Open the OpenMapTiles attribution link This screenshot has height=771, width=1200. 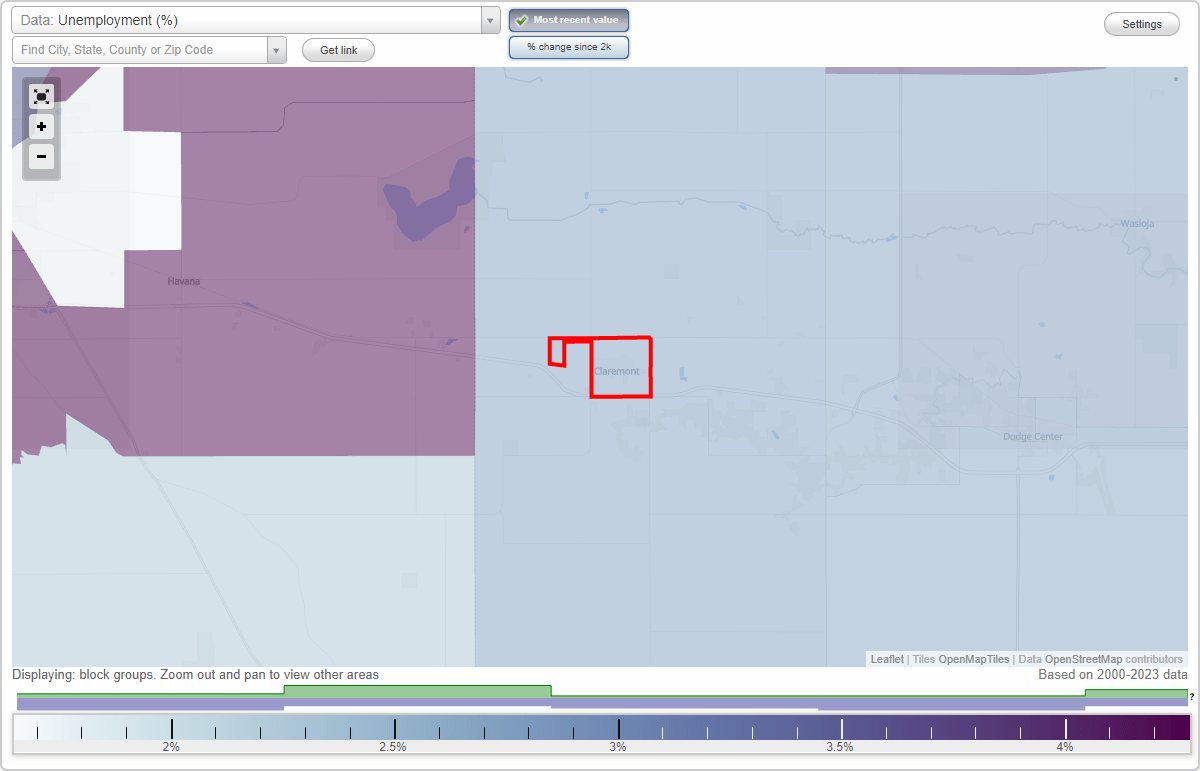pos(973,659)
